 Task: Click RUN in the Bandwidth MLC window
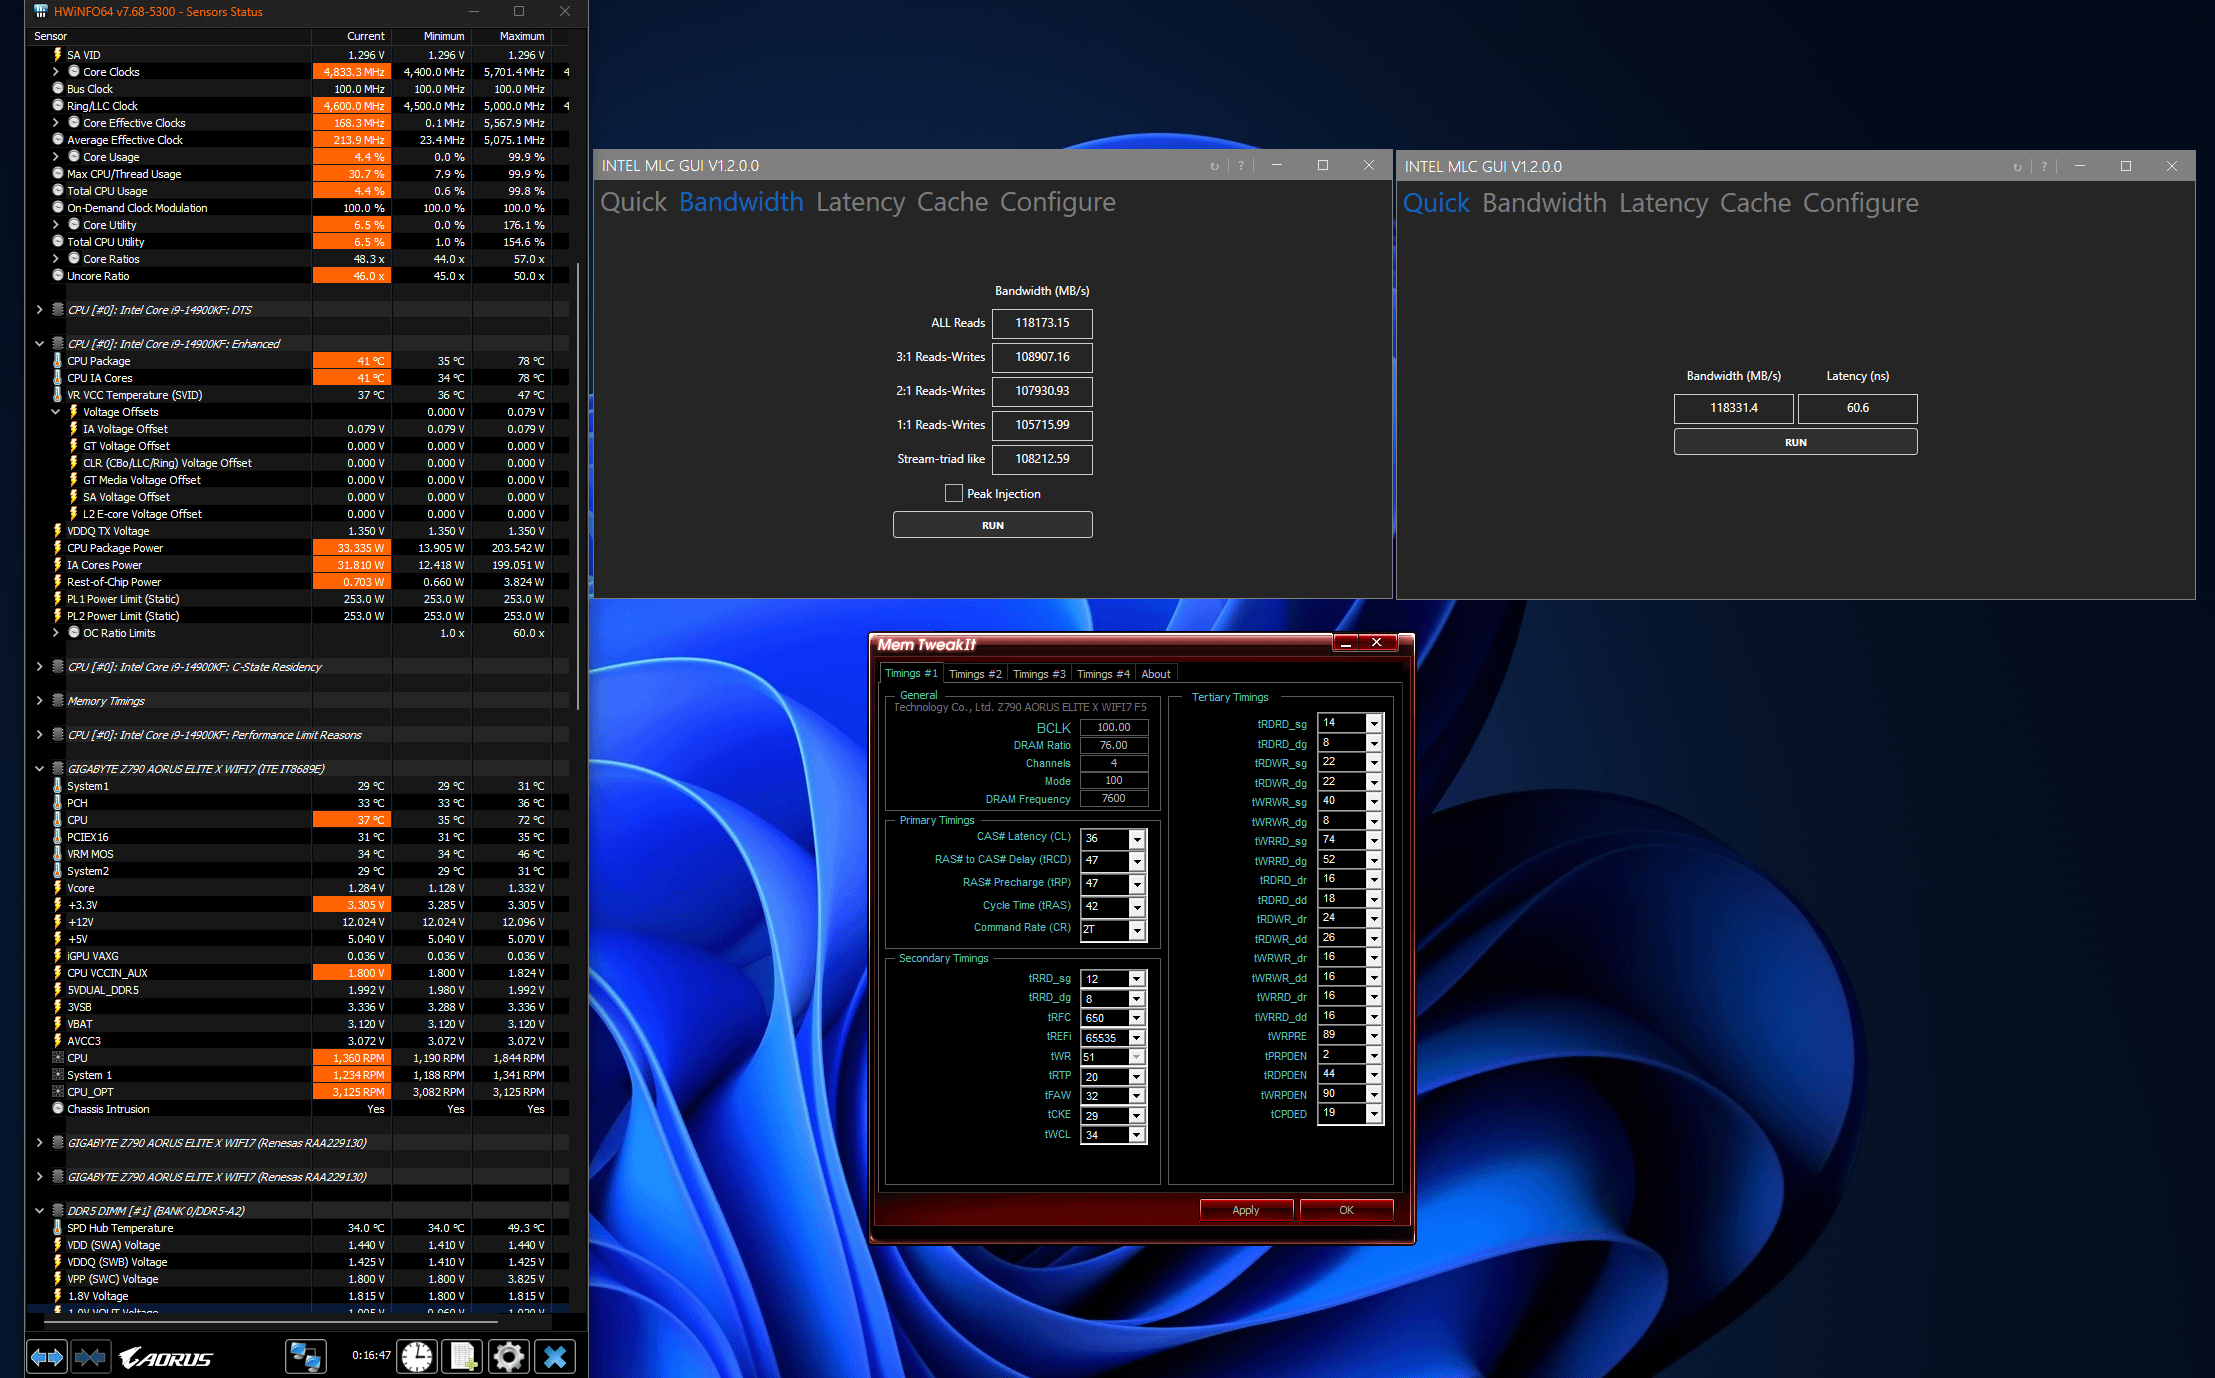tap(993, 525)
